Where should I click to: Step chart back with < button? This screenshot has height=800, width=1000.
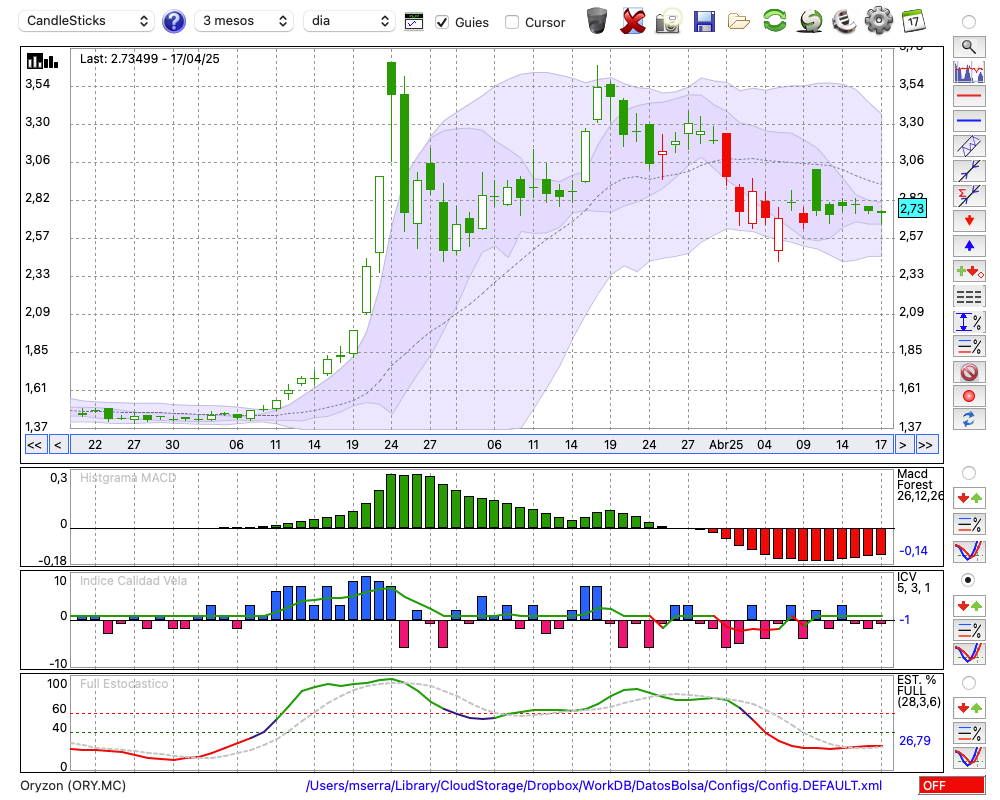tap(58, 445)
